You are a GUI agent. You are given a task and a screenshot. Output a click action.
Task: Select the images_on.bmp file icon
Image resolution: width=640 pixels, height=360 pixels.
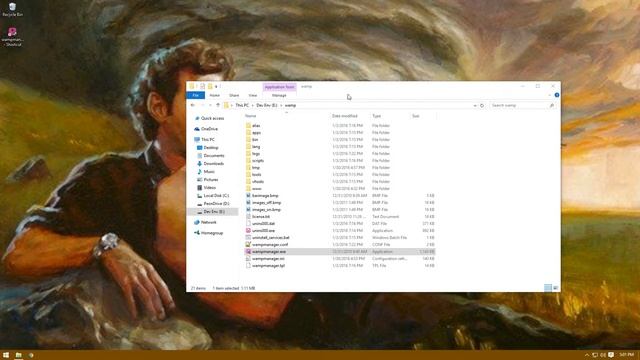pyautogui.click(x=248, y=210)
